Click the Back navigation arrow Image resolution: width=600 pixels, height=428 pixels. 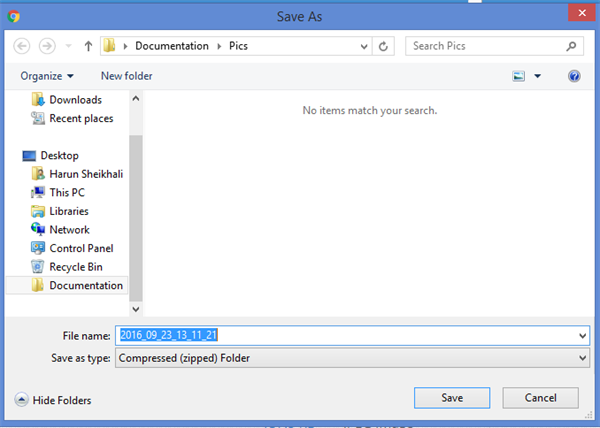tap(21, 46)
